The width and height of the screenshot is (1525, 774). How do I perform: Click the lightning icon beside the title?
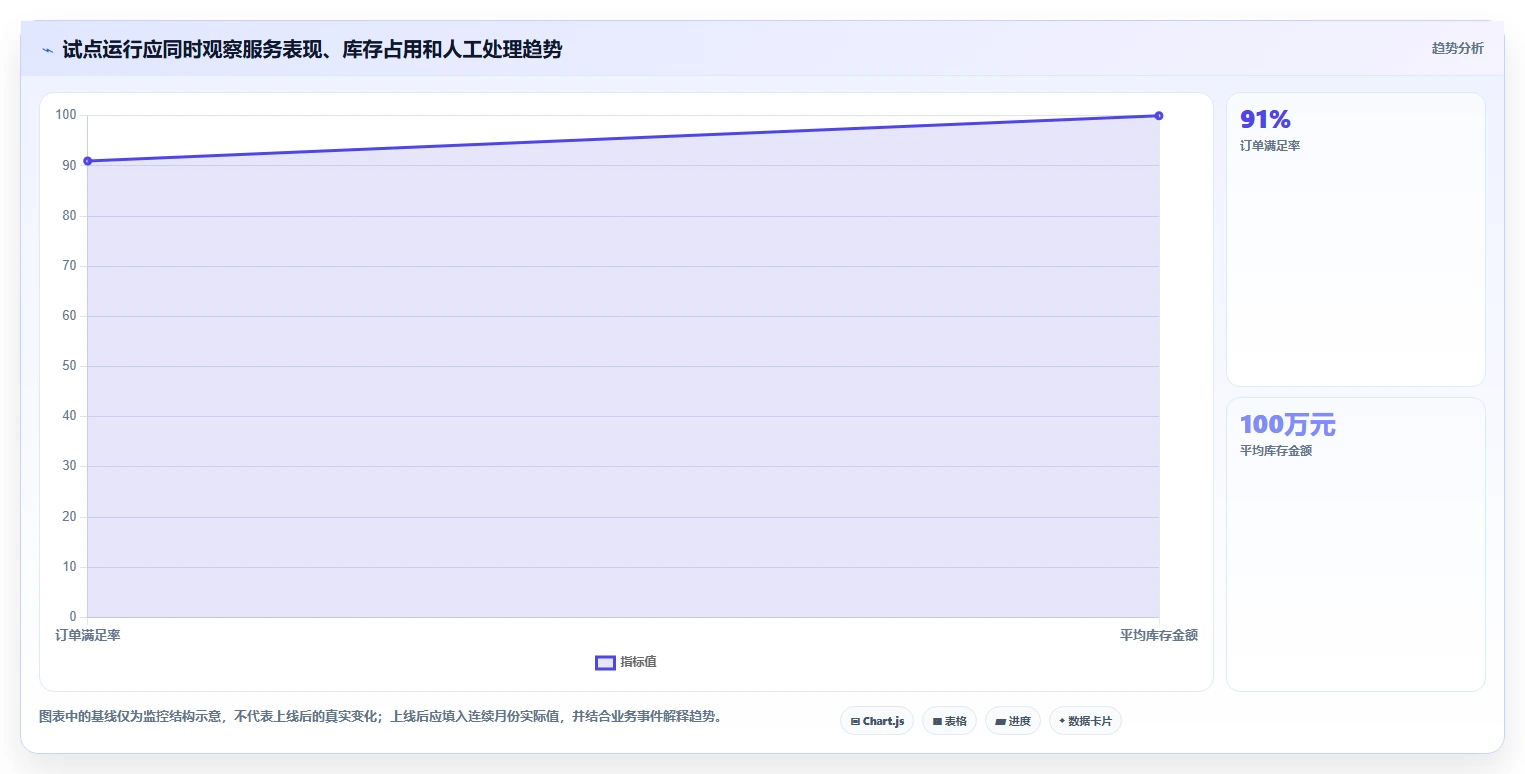[x=47, y=50]
